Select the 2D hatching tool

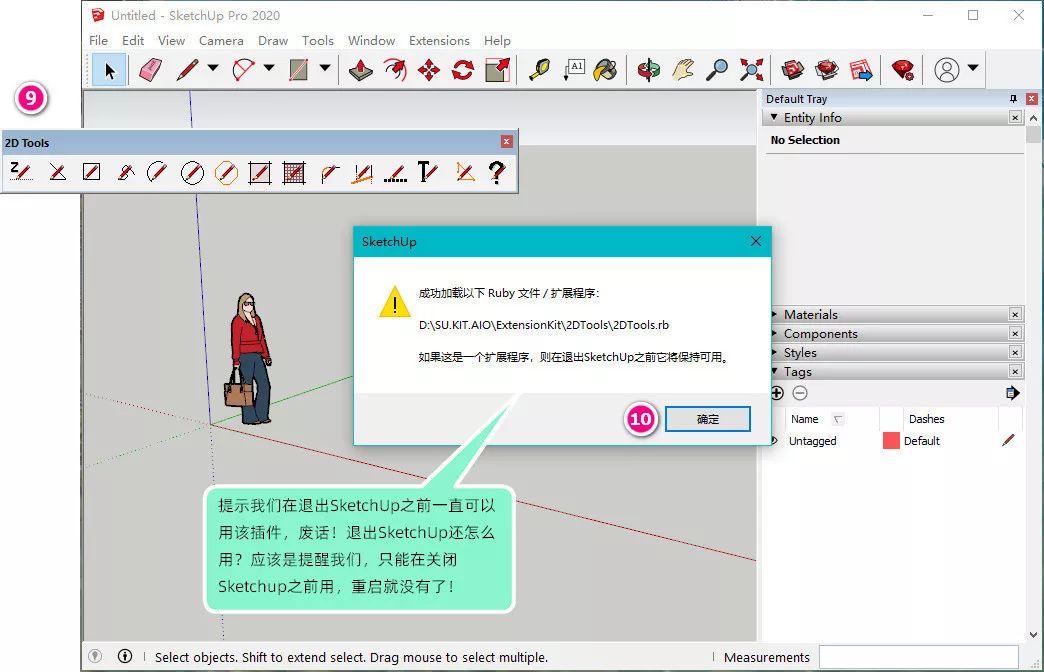click(x=294, y=172)
